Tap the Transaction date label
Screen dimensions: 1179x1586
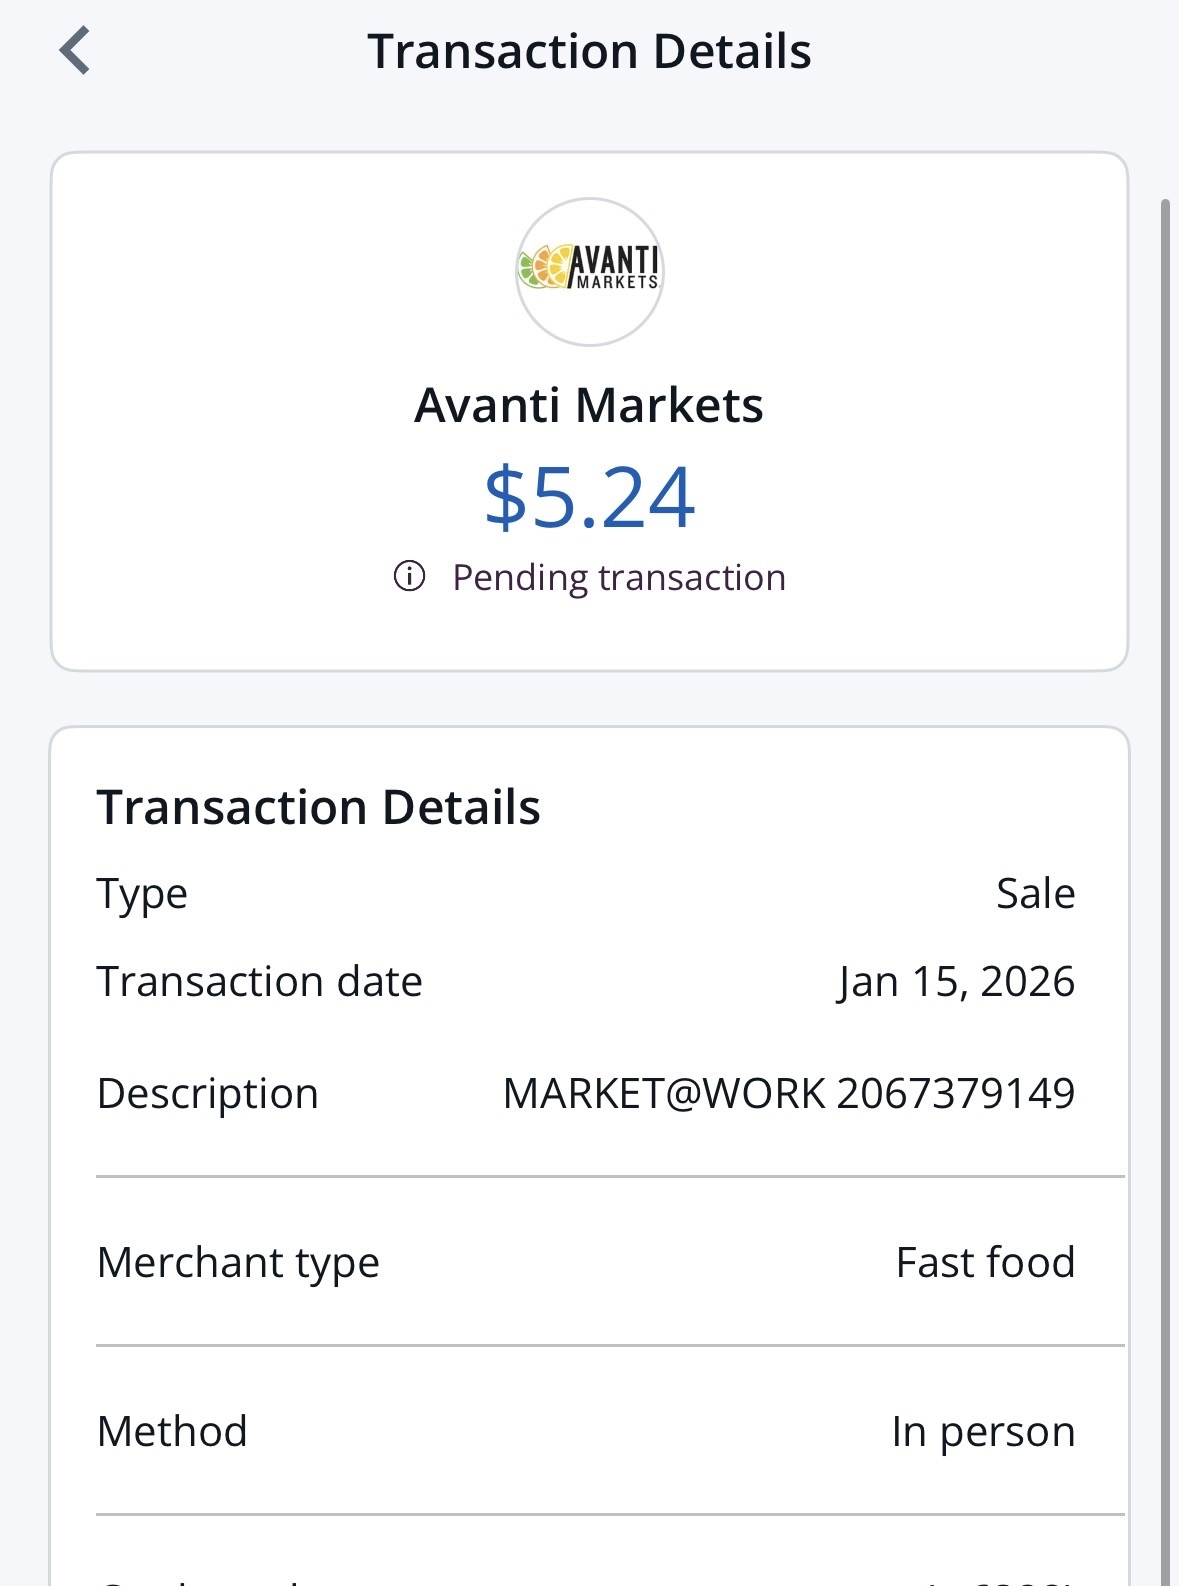pyautogui.click(x=259, y=981)
